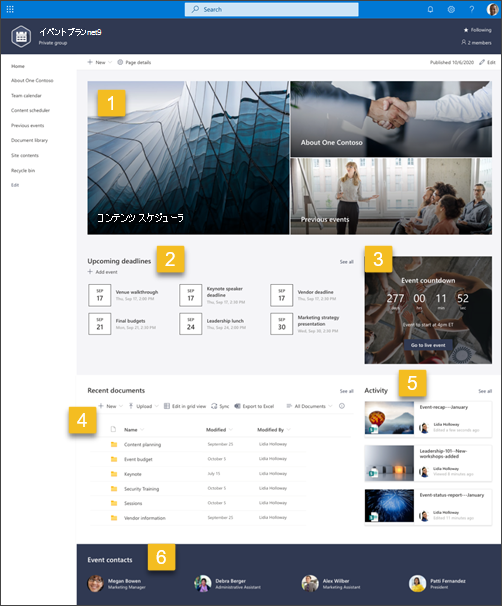Open About One Contoso navigation item

(32, 80)
